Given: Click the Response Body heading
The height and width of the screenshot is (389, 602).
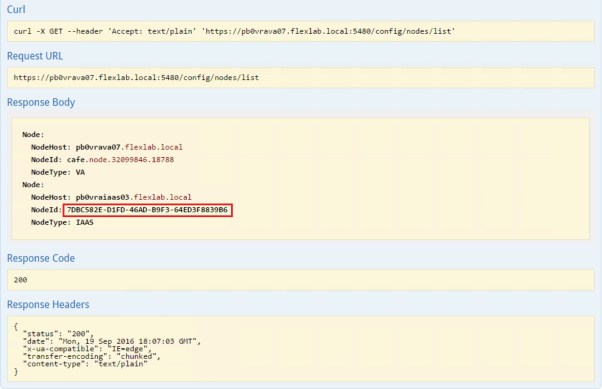Looking at the screenshot, I should [41, 102].
